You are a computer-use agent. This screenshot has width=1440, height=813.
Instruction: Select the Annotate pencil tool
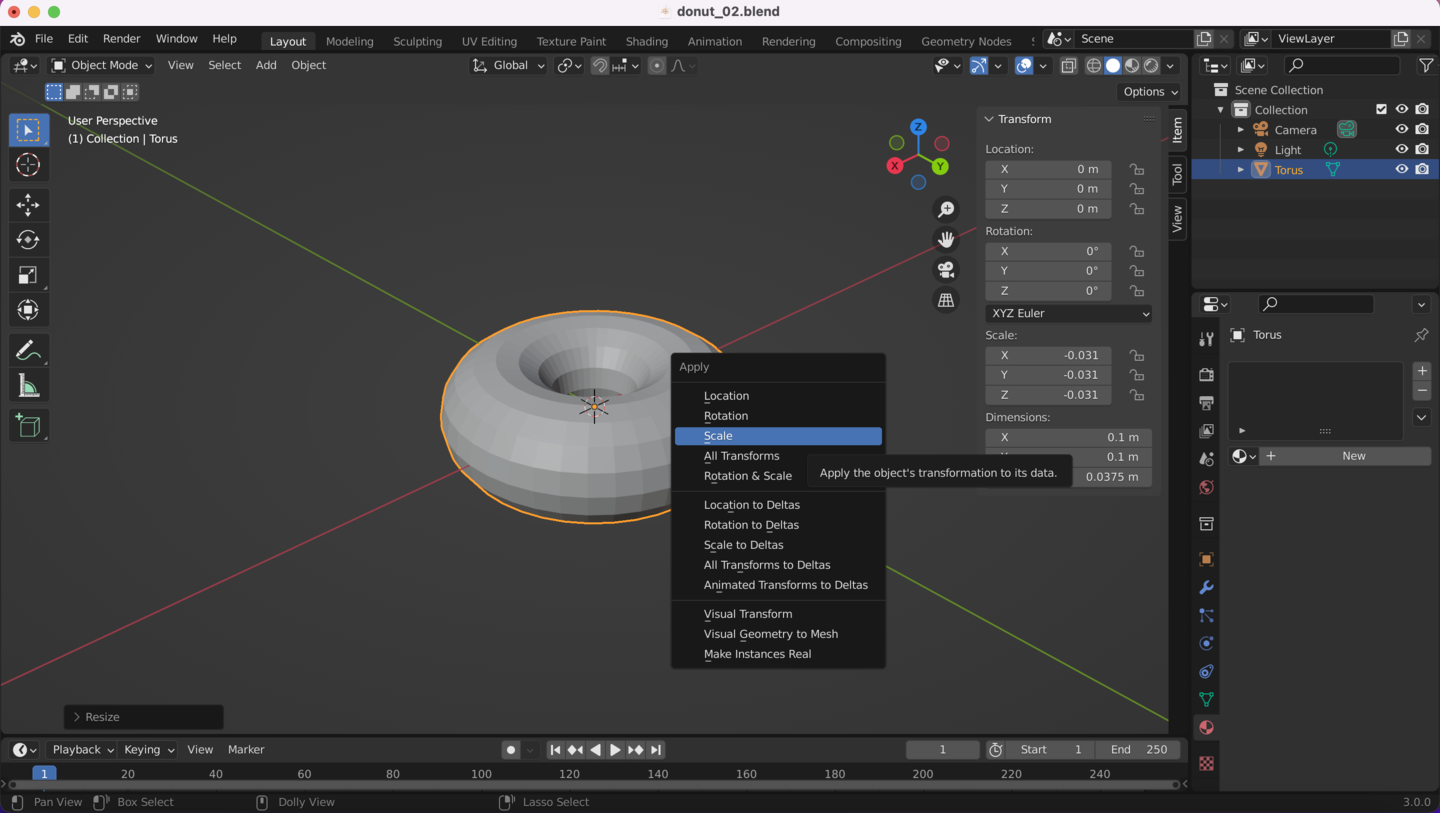click(28, 350)
